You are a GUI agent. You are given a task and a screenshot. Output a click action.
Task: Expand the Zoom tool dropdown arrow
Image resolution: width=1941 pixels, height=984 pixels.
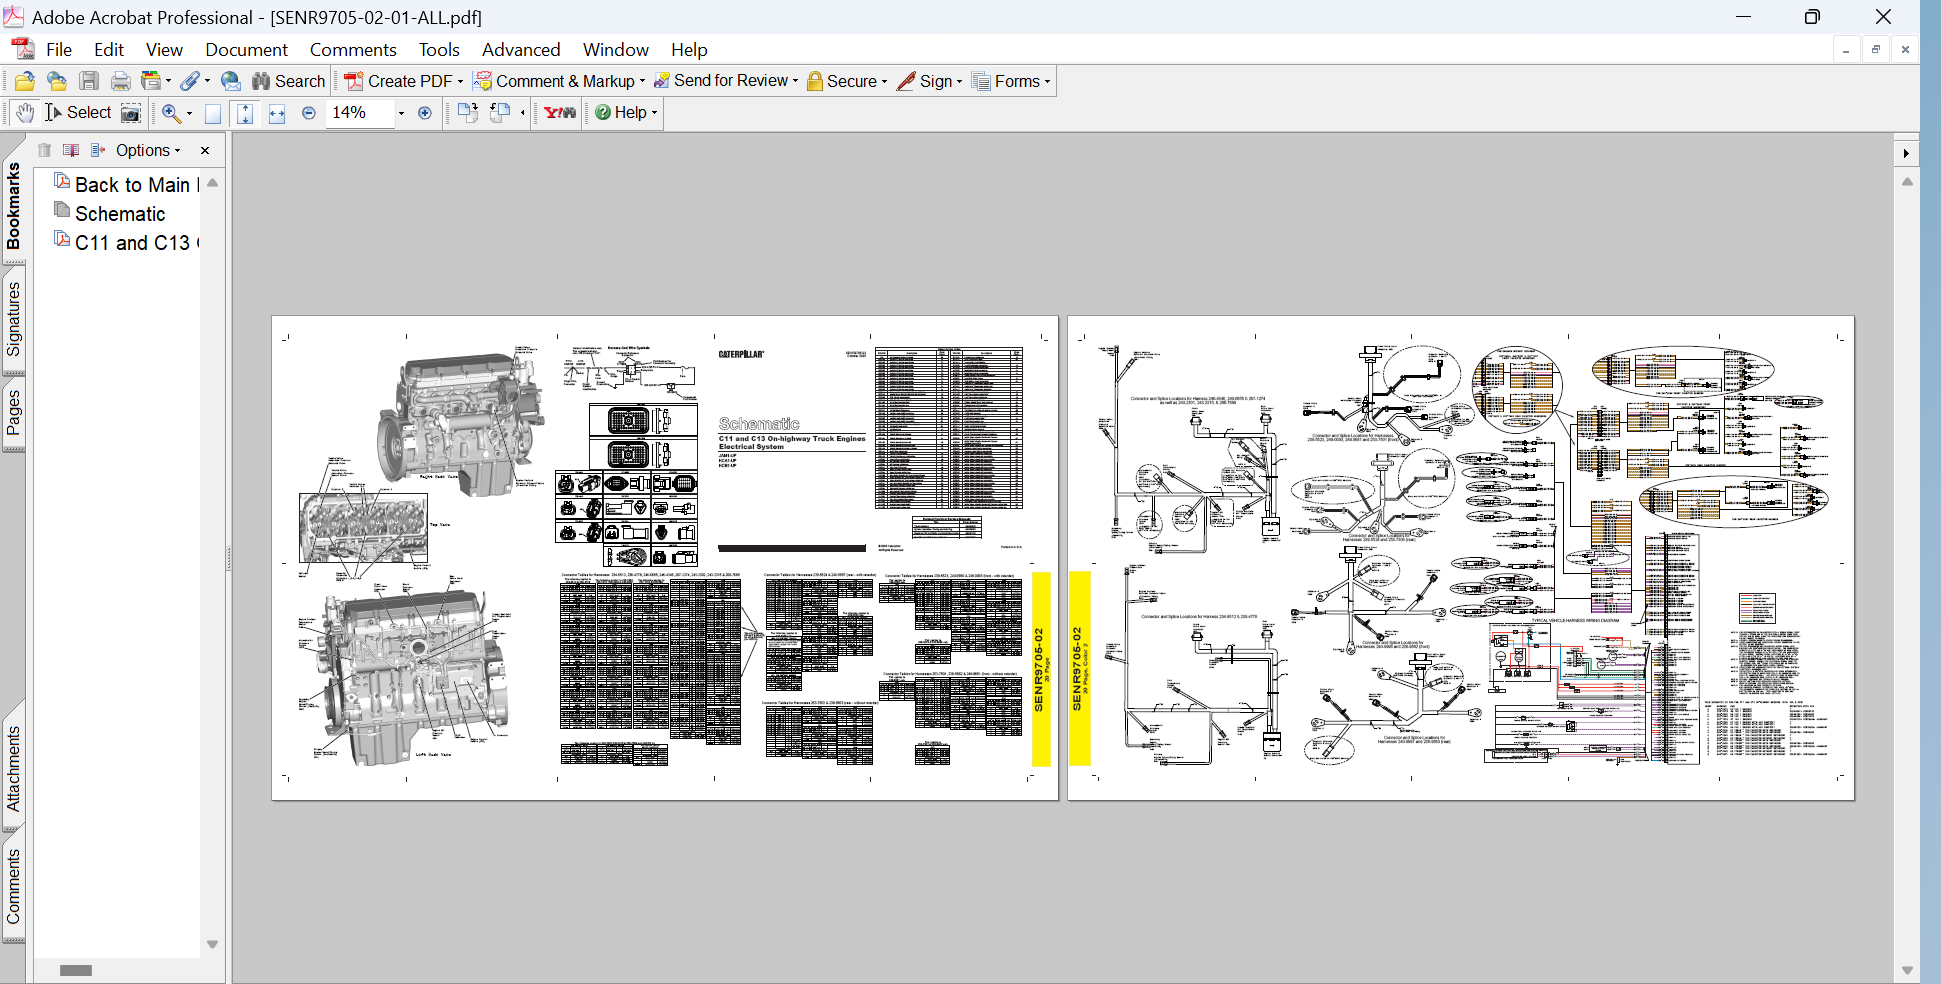(189, 114)
